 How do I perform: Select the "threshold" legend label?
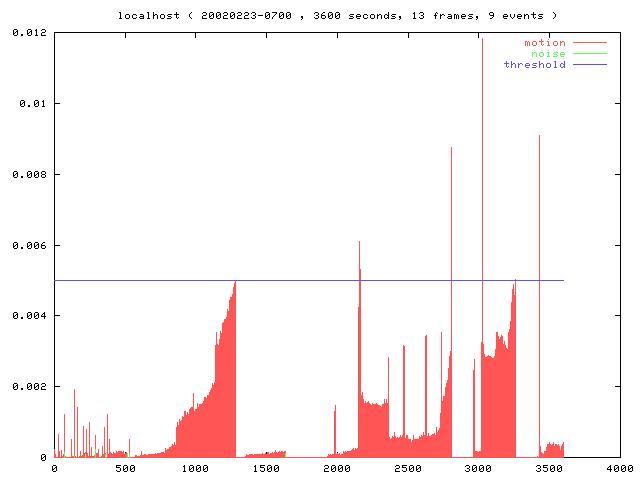pos(535,65)
